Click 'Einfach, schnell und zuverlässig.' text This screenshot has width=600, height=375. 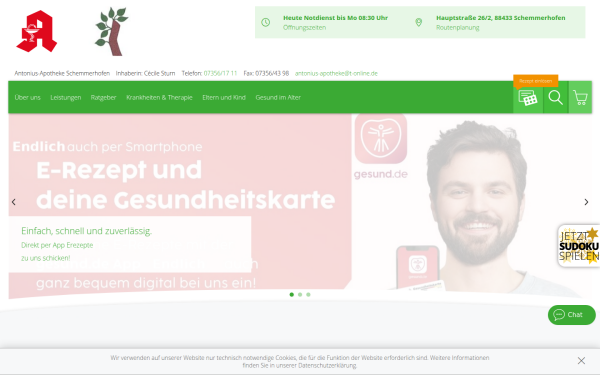86,231
